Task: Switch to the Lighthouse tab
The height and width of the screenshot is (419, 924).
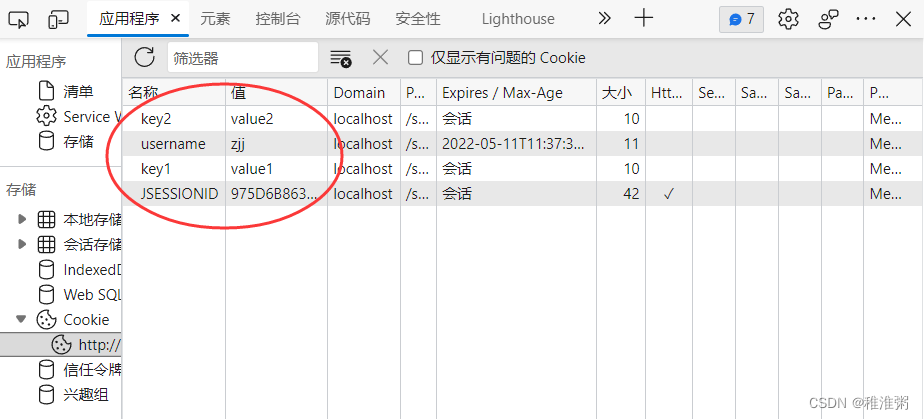Action: [518, 19]
